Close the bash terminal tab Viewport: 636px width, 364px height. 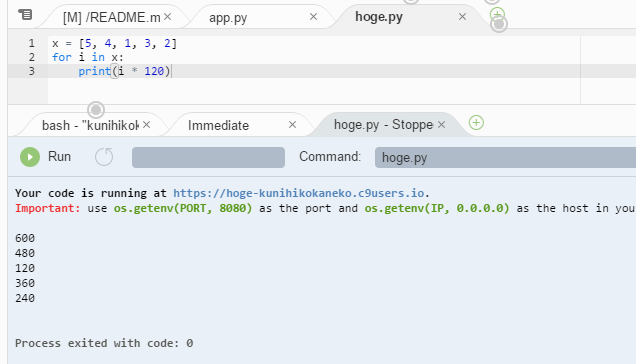click(x=147, y=125)
